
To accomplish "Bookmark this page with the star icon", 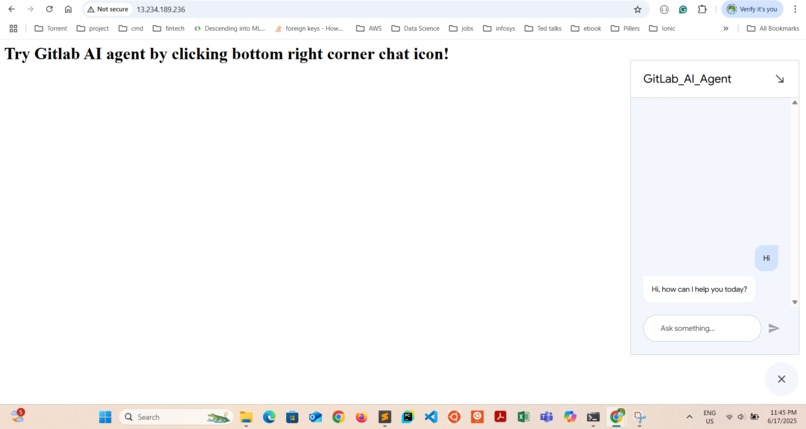I will 637,9.
